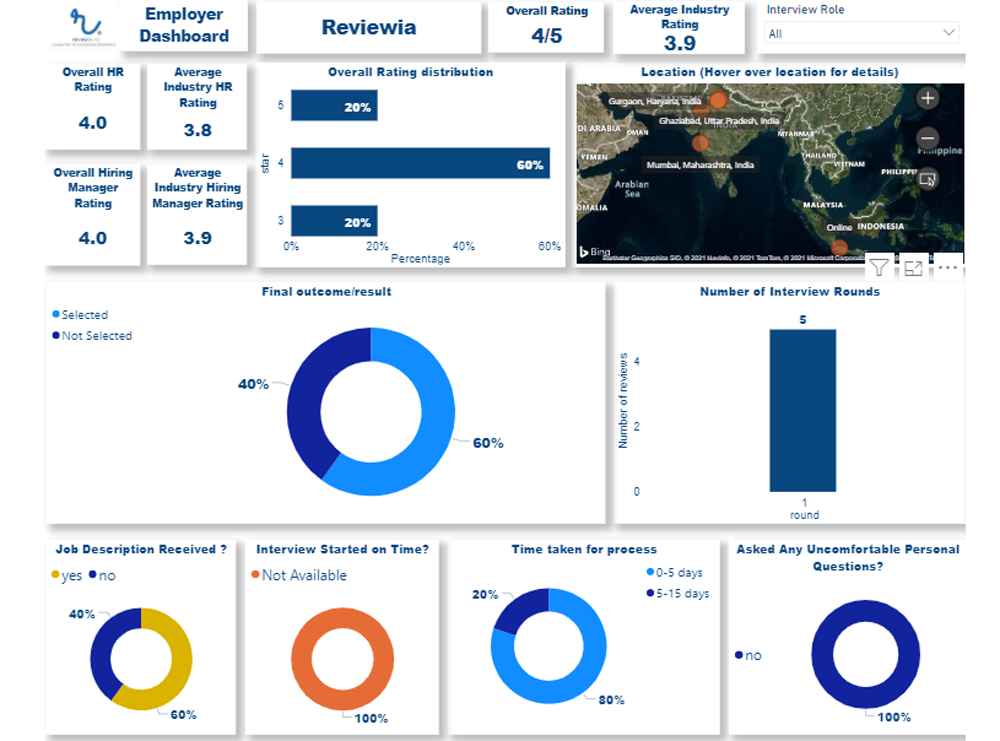Image resolution: width=1000 pixels, height=741 pixels.
Task: Click the 'Gurgaon, Haryana, India' map label
Action: (x=654, y=101)
